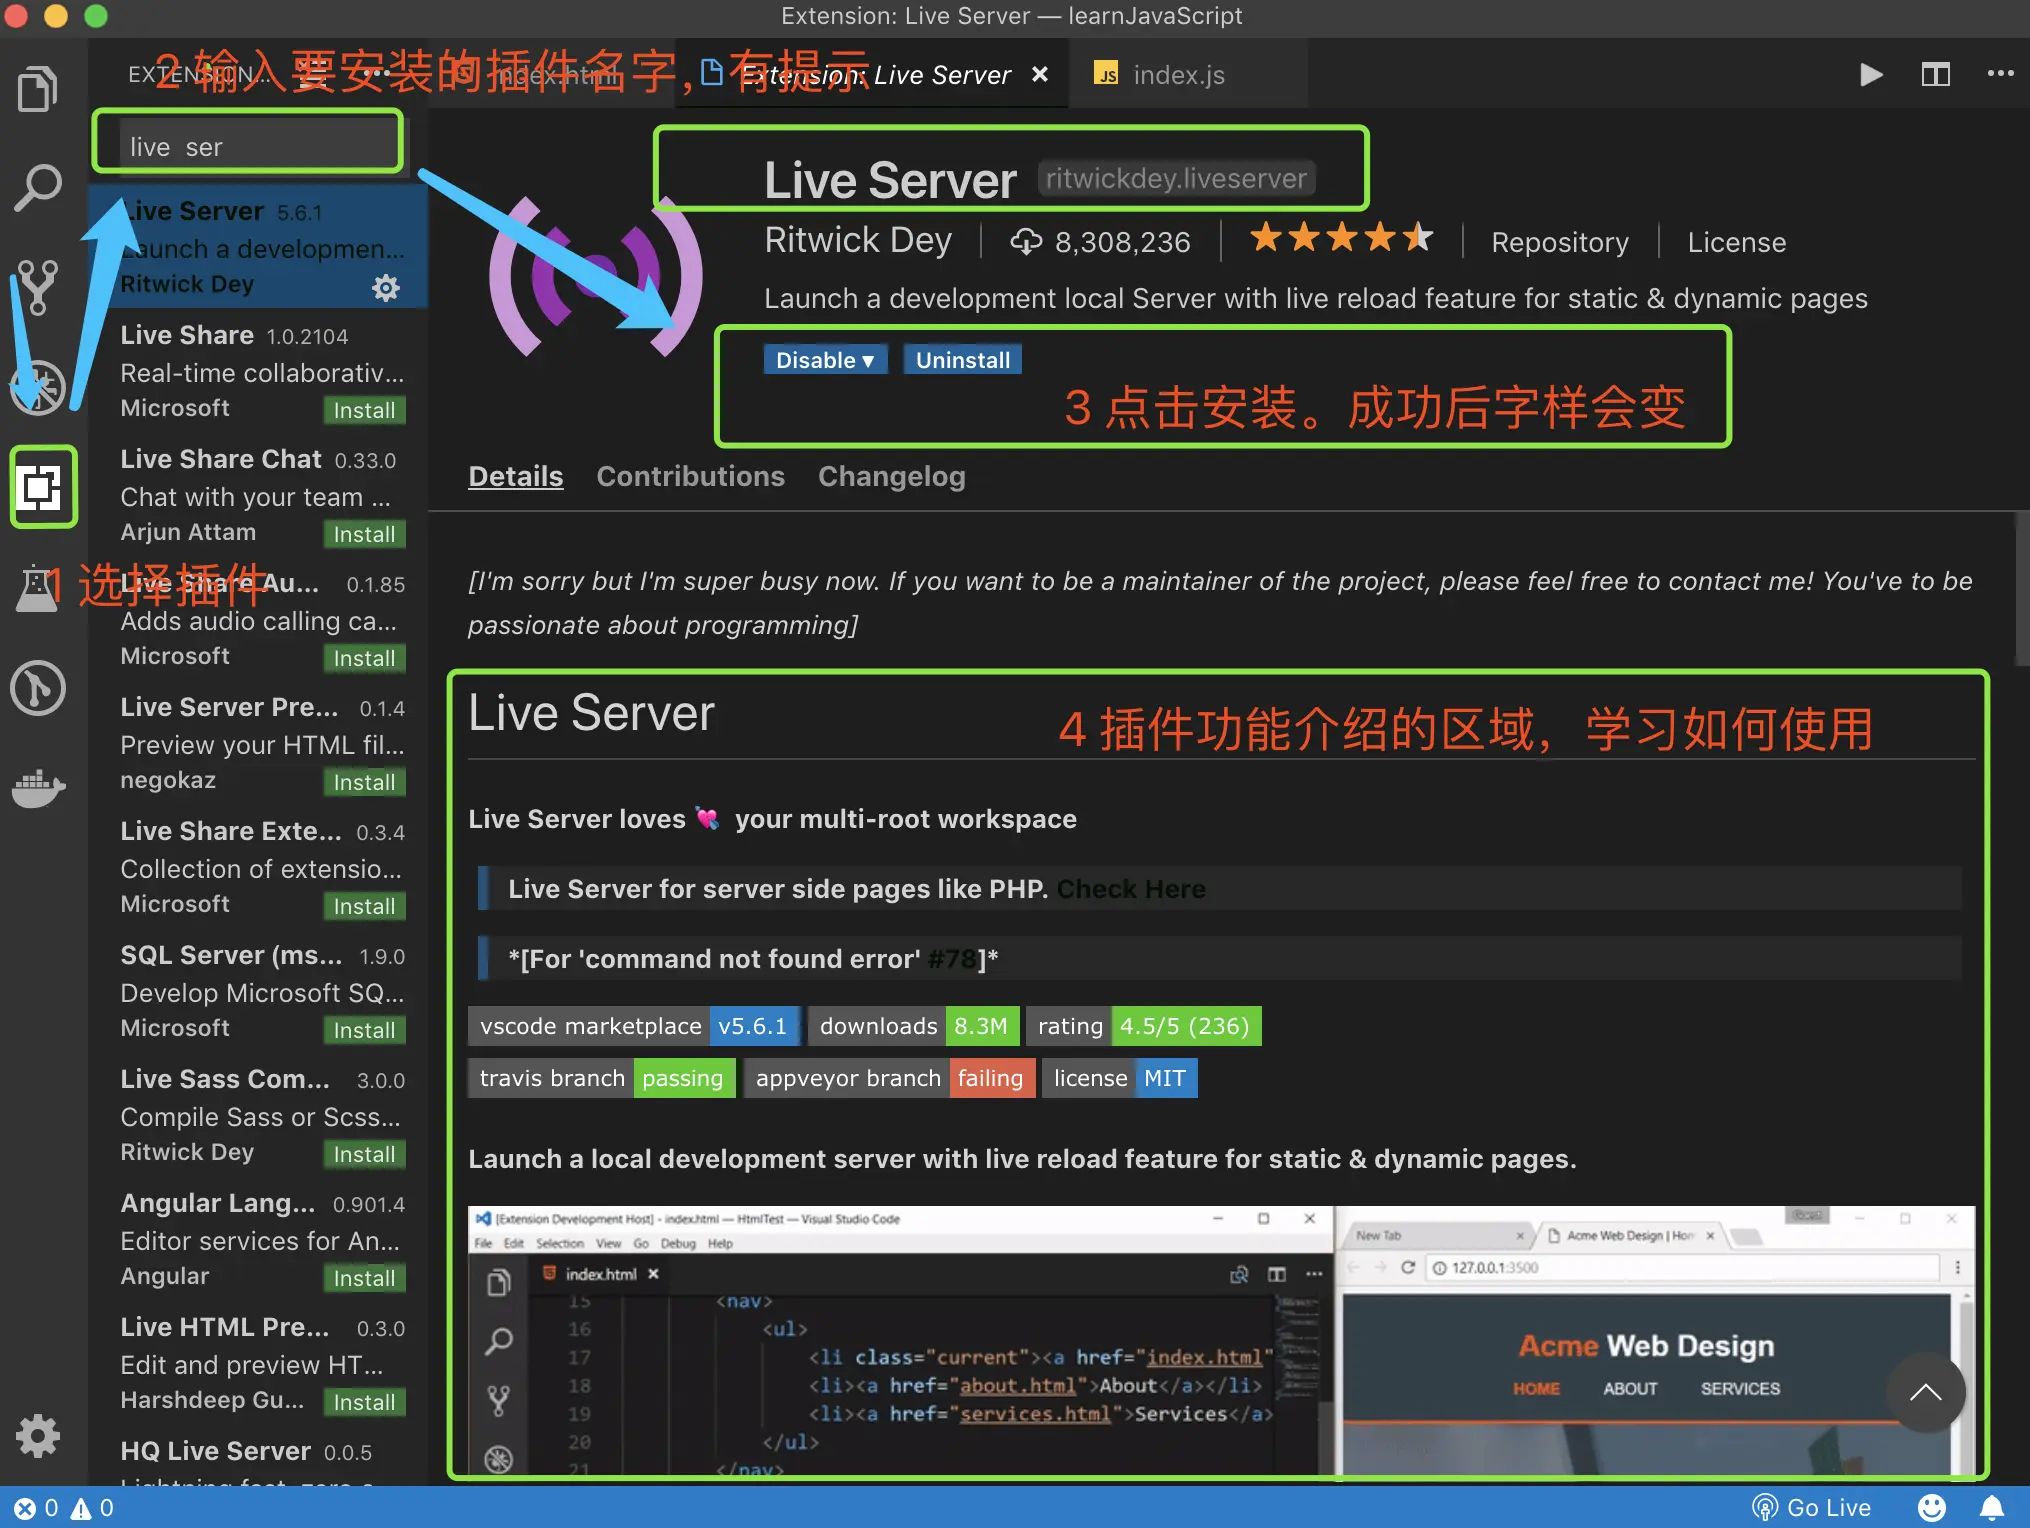Click the feedback smiley in status bar
This screenshot has width=2030, height=1528.
tap(1932, 1508)
